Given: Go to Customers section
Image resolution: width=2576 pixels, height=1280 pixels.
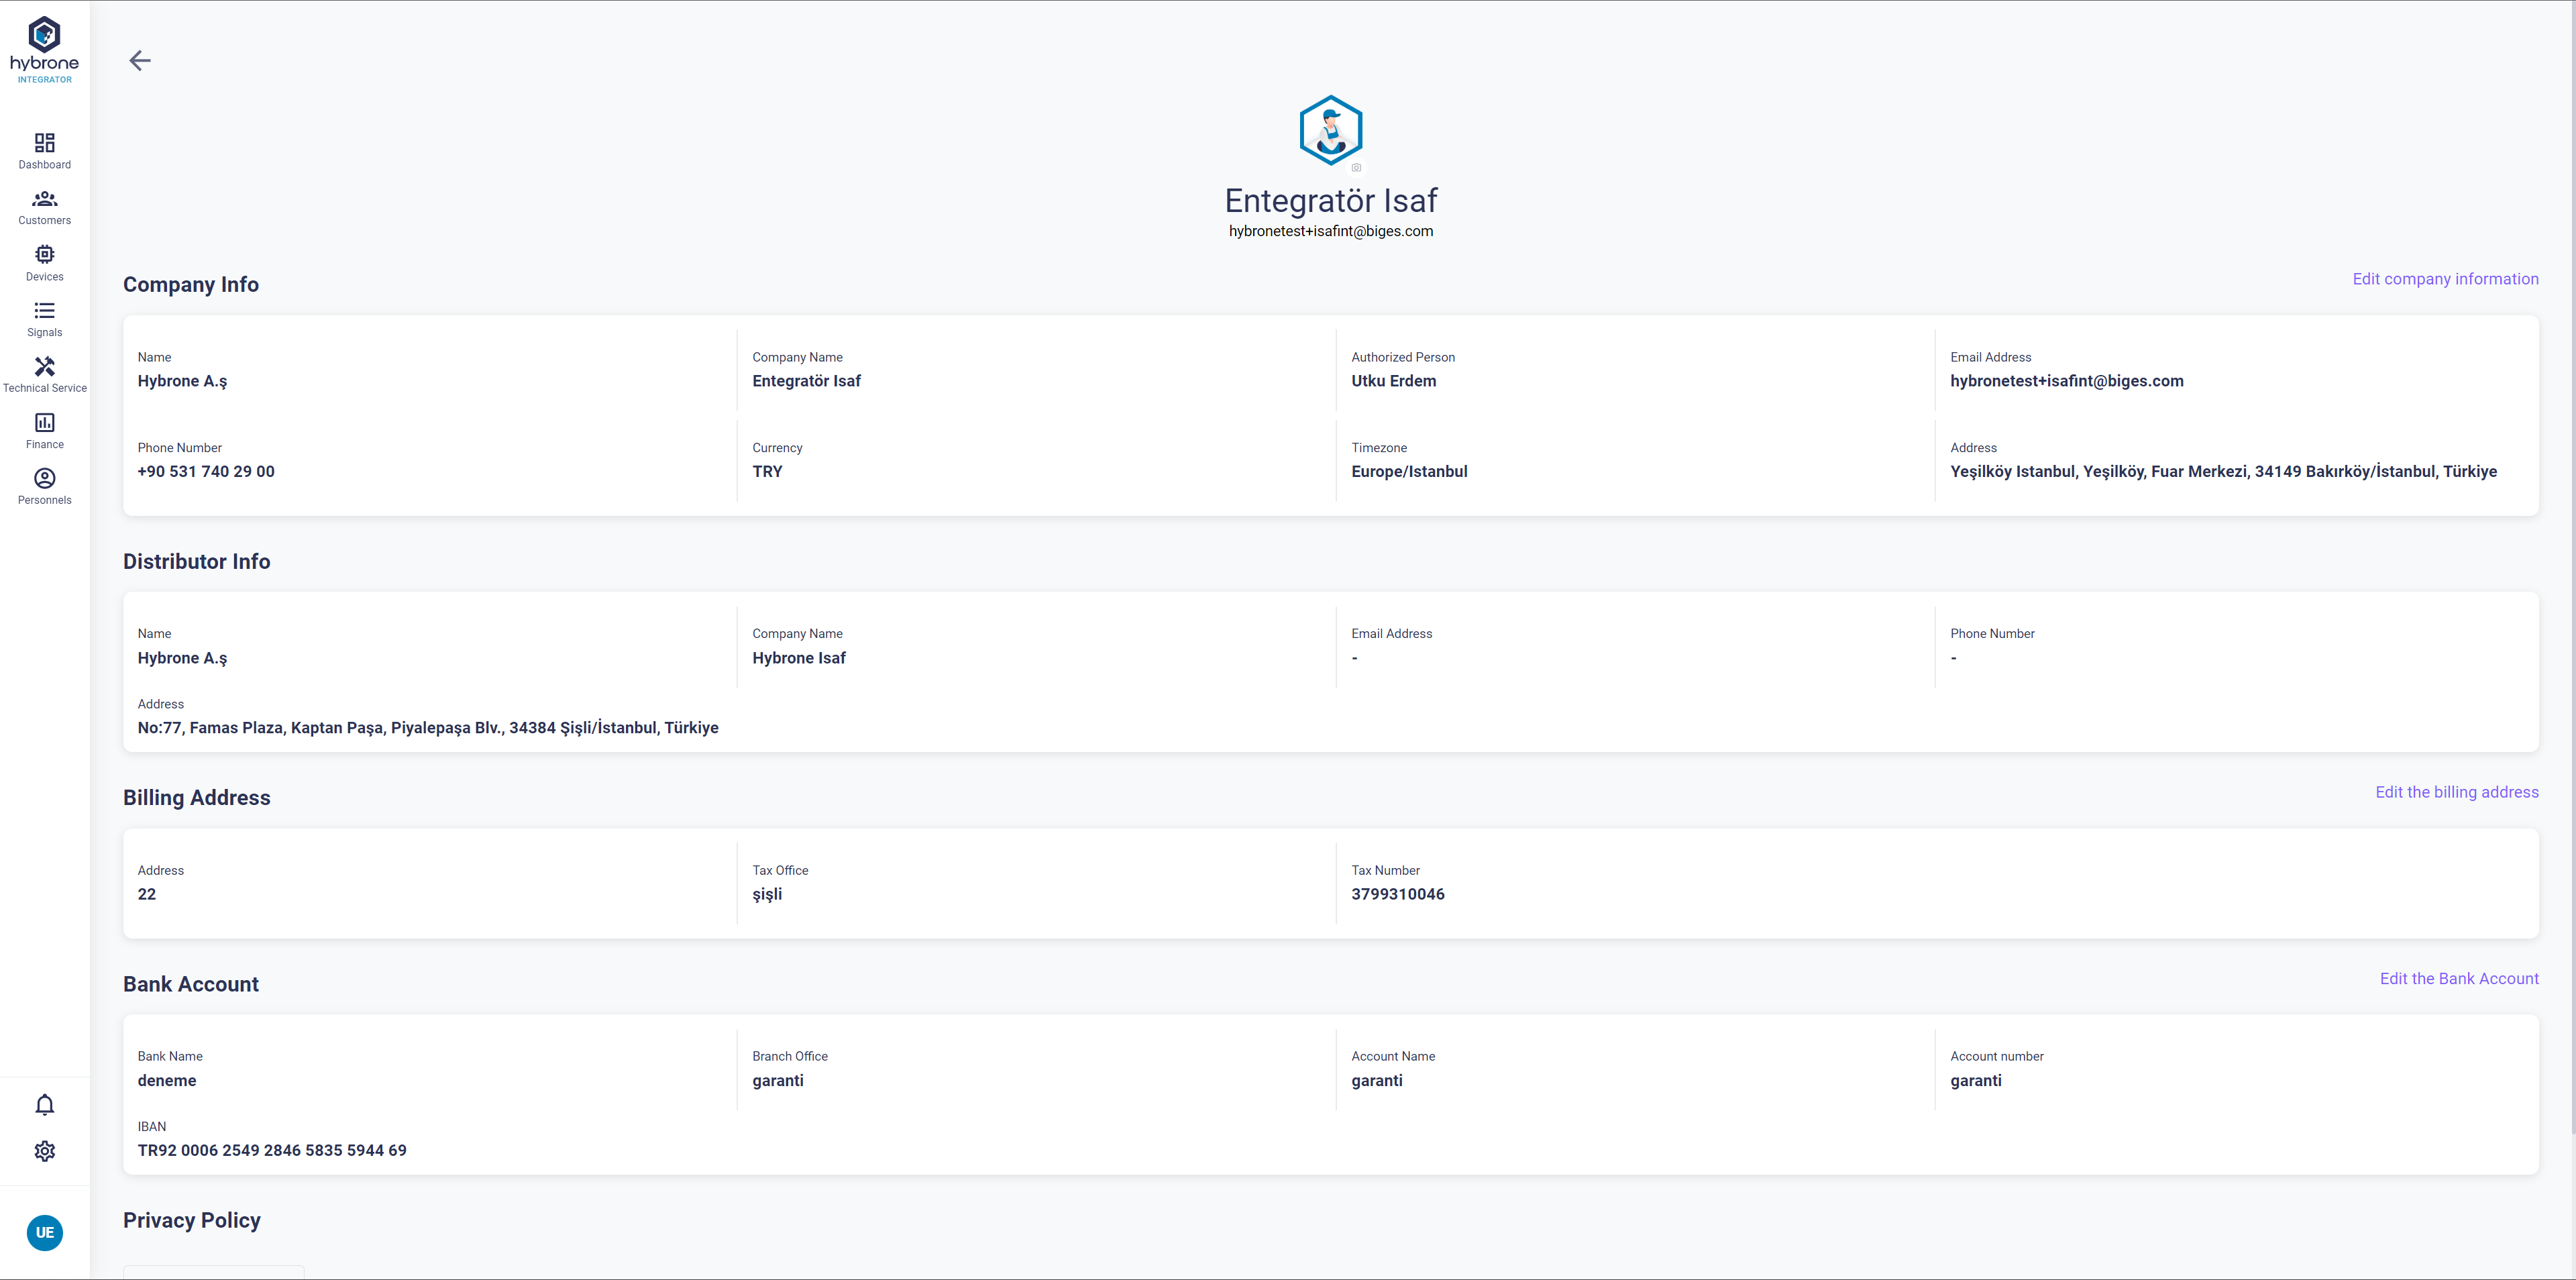Looking at the screenshot, I should point(44,199).
